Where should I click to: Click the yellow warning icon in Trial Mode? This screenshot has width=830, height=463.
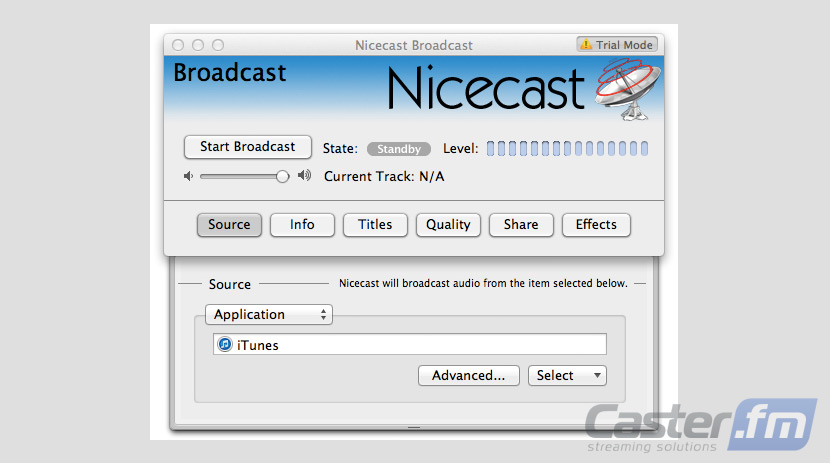[x=586, y=44]
